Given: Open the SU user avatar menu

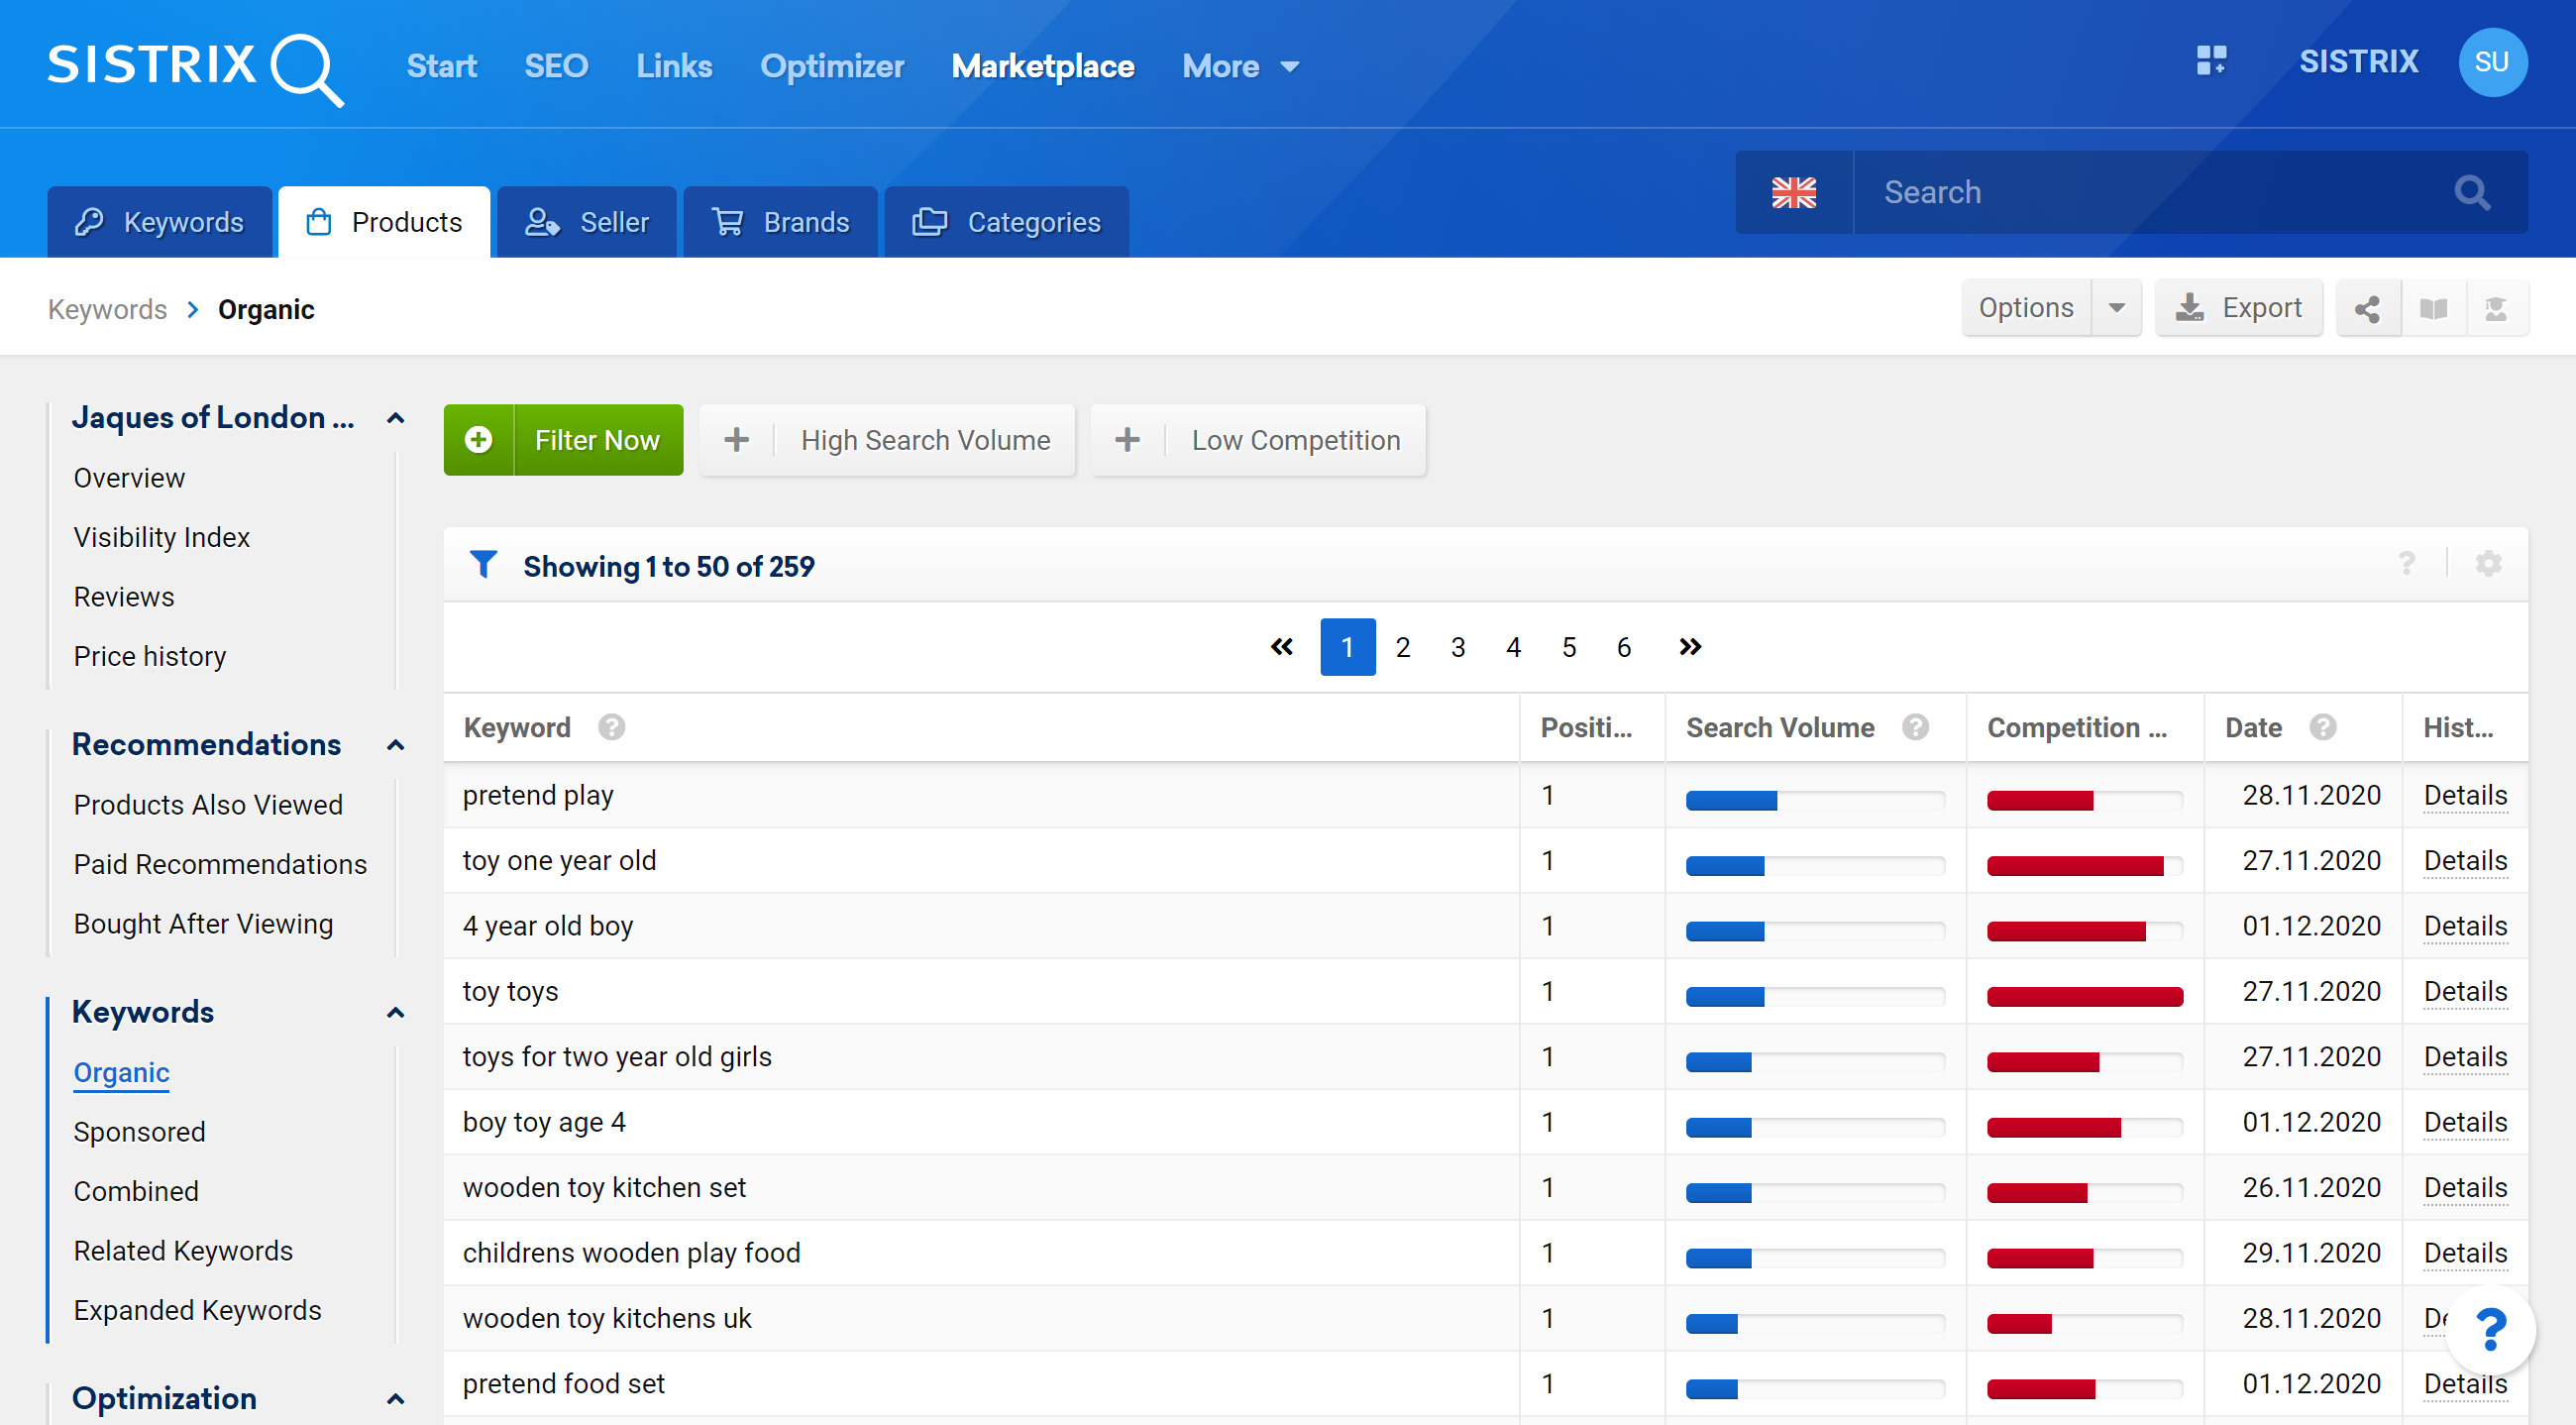Looking at the screenshot, I should tap(2492, 62).
